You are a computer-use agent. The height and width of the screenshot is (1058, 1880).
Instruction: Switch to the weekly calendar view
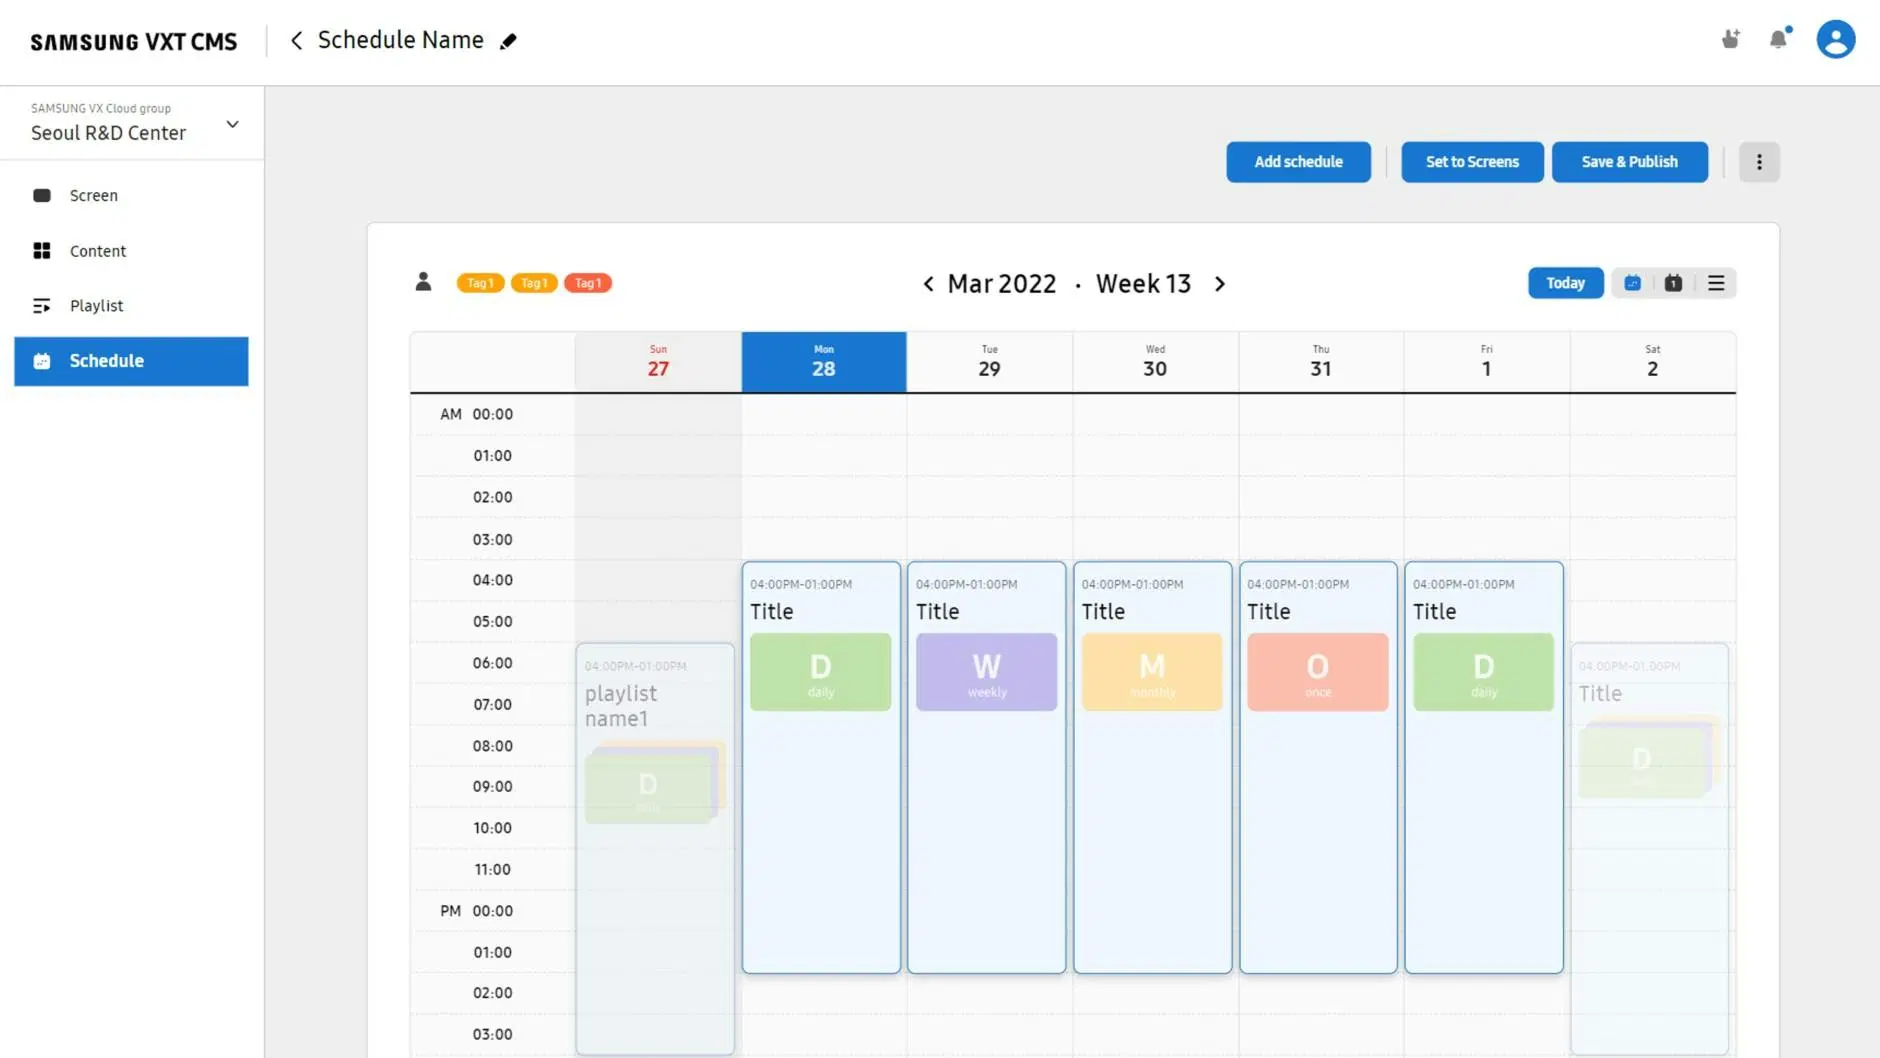point(1632,283)
